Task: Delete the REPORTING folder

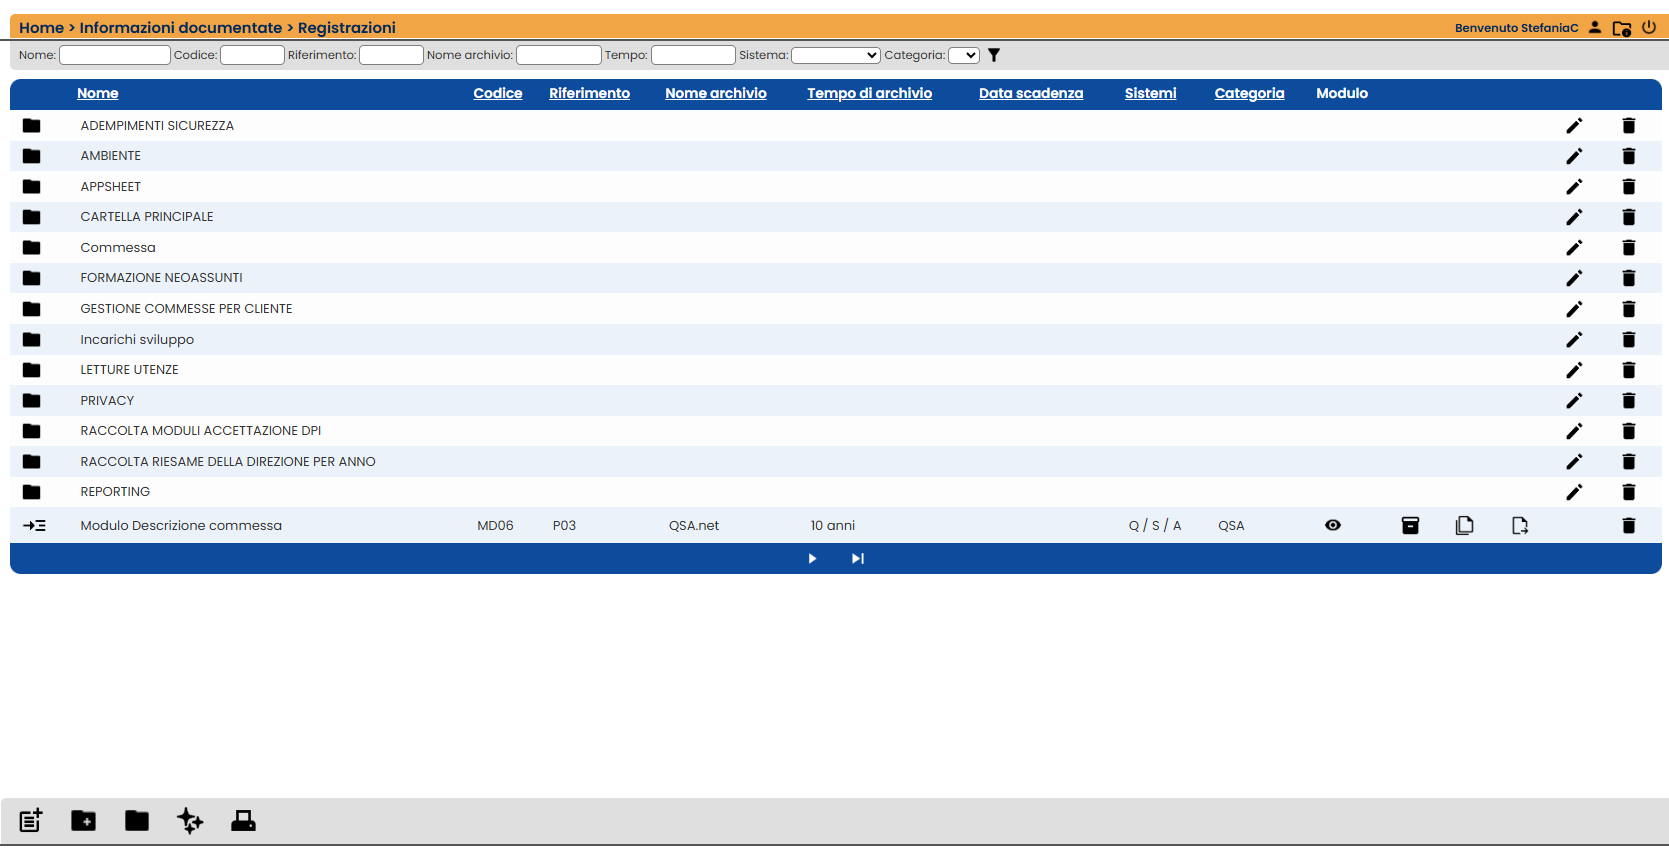Action: coord(1628,492)
